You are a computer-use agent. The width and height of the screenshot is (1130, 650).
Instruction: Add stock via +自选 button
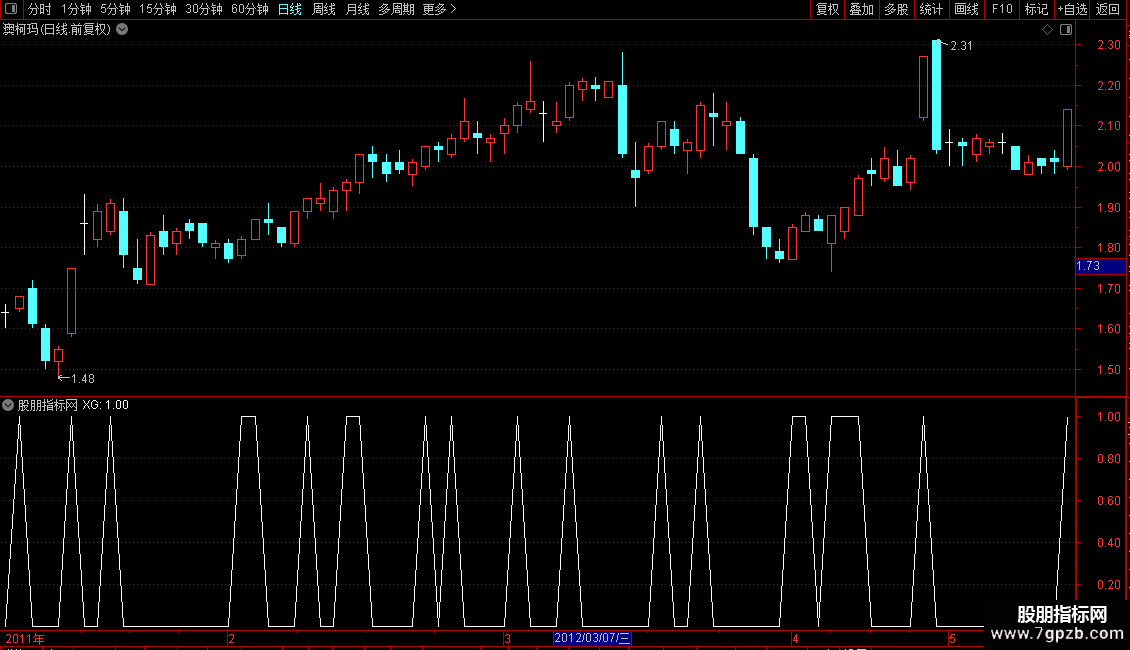[x=1072, y=9]
